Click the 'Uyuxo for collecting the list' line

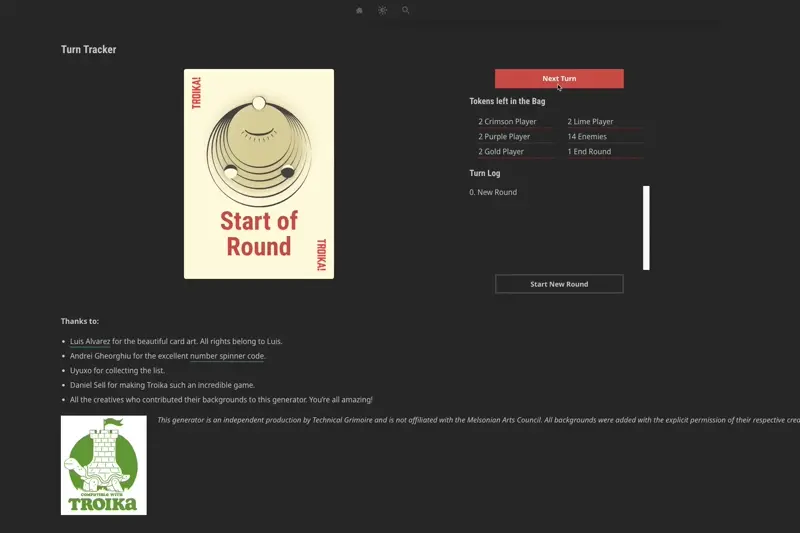click(117, 370)
